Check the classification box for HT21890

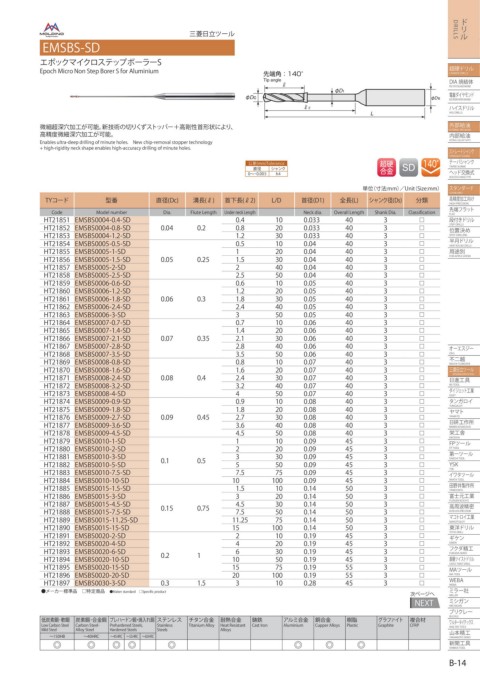click(x=422, y=528)
